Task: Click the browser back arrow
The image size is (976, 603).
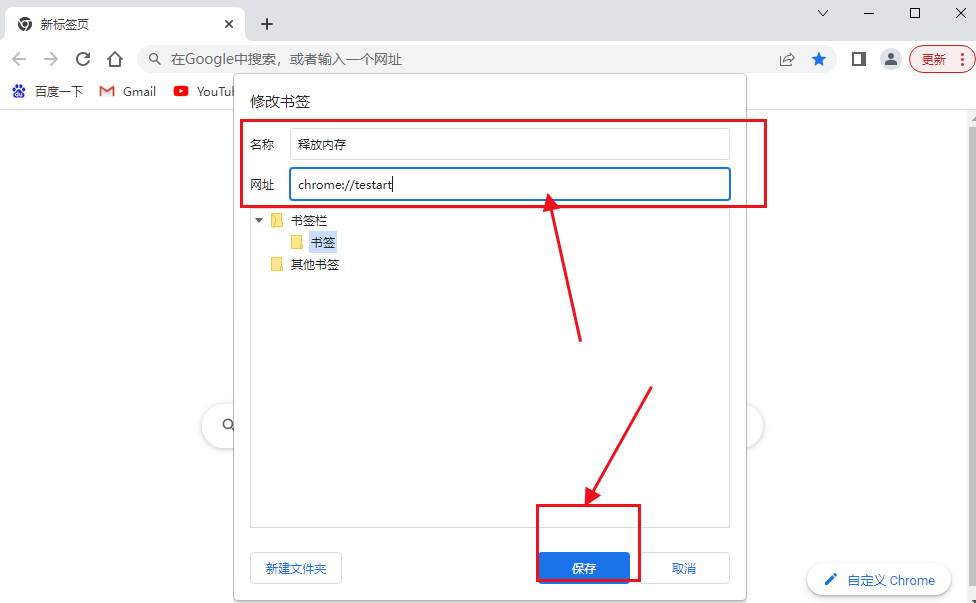Action: 19,59
